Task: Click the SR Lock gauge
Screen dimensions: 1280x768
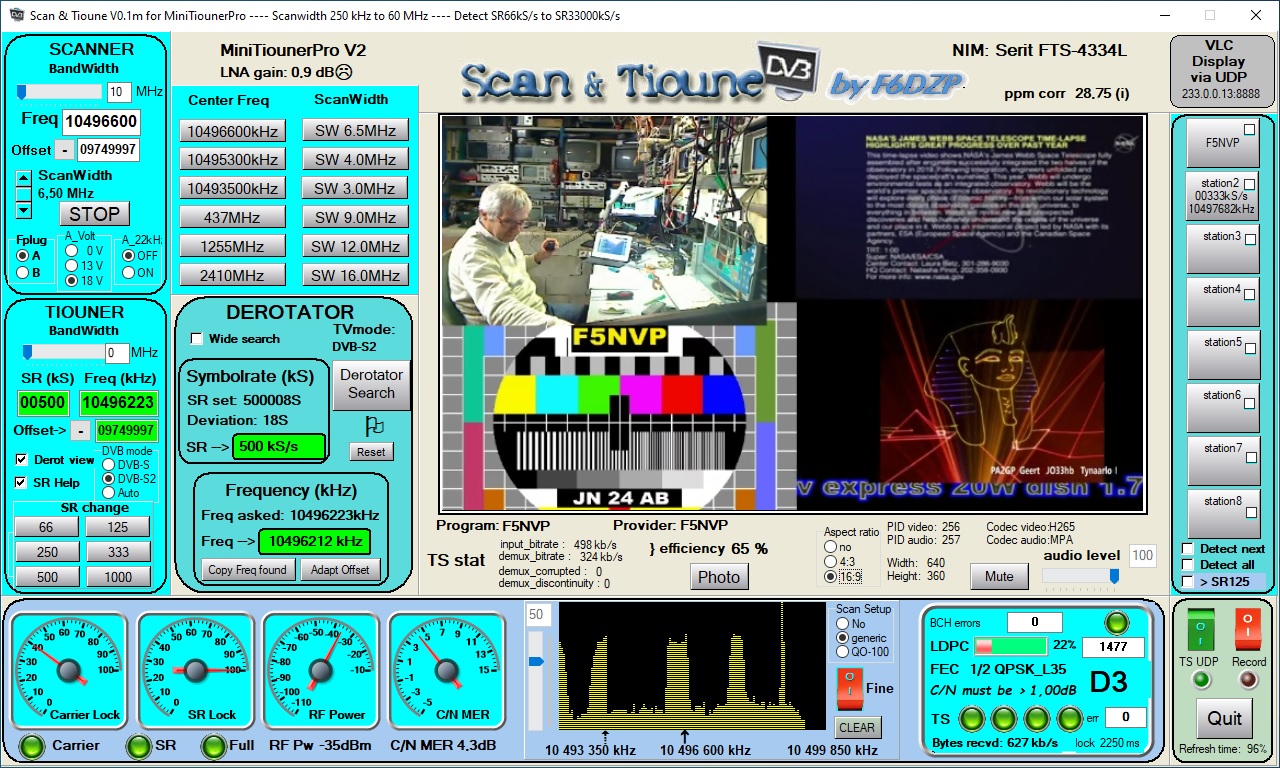Action: tap(195, 670)
